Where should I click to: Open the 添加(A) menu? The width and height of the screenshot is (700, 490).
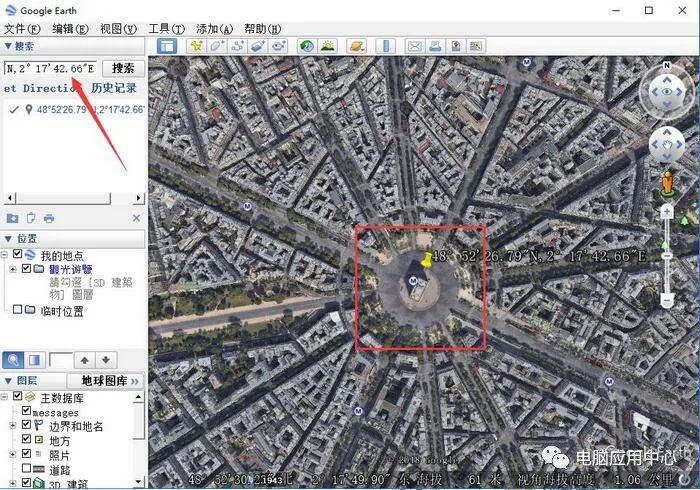215,29
